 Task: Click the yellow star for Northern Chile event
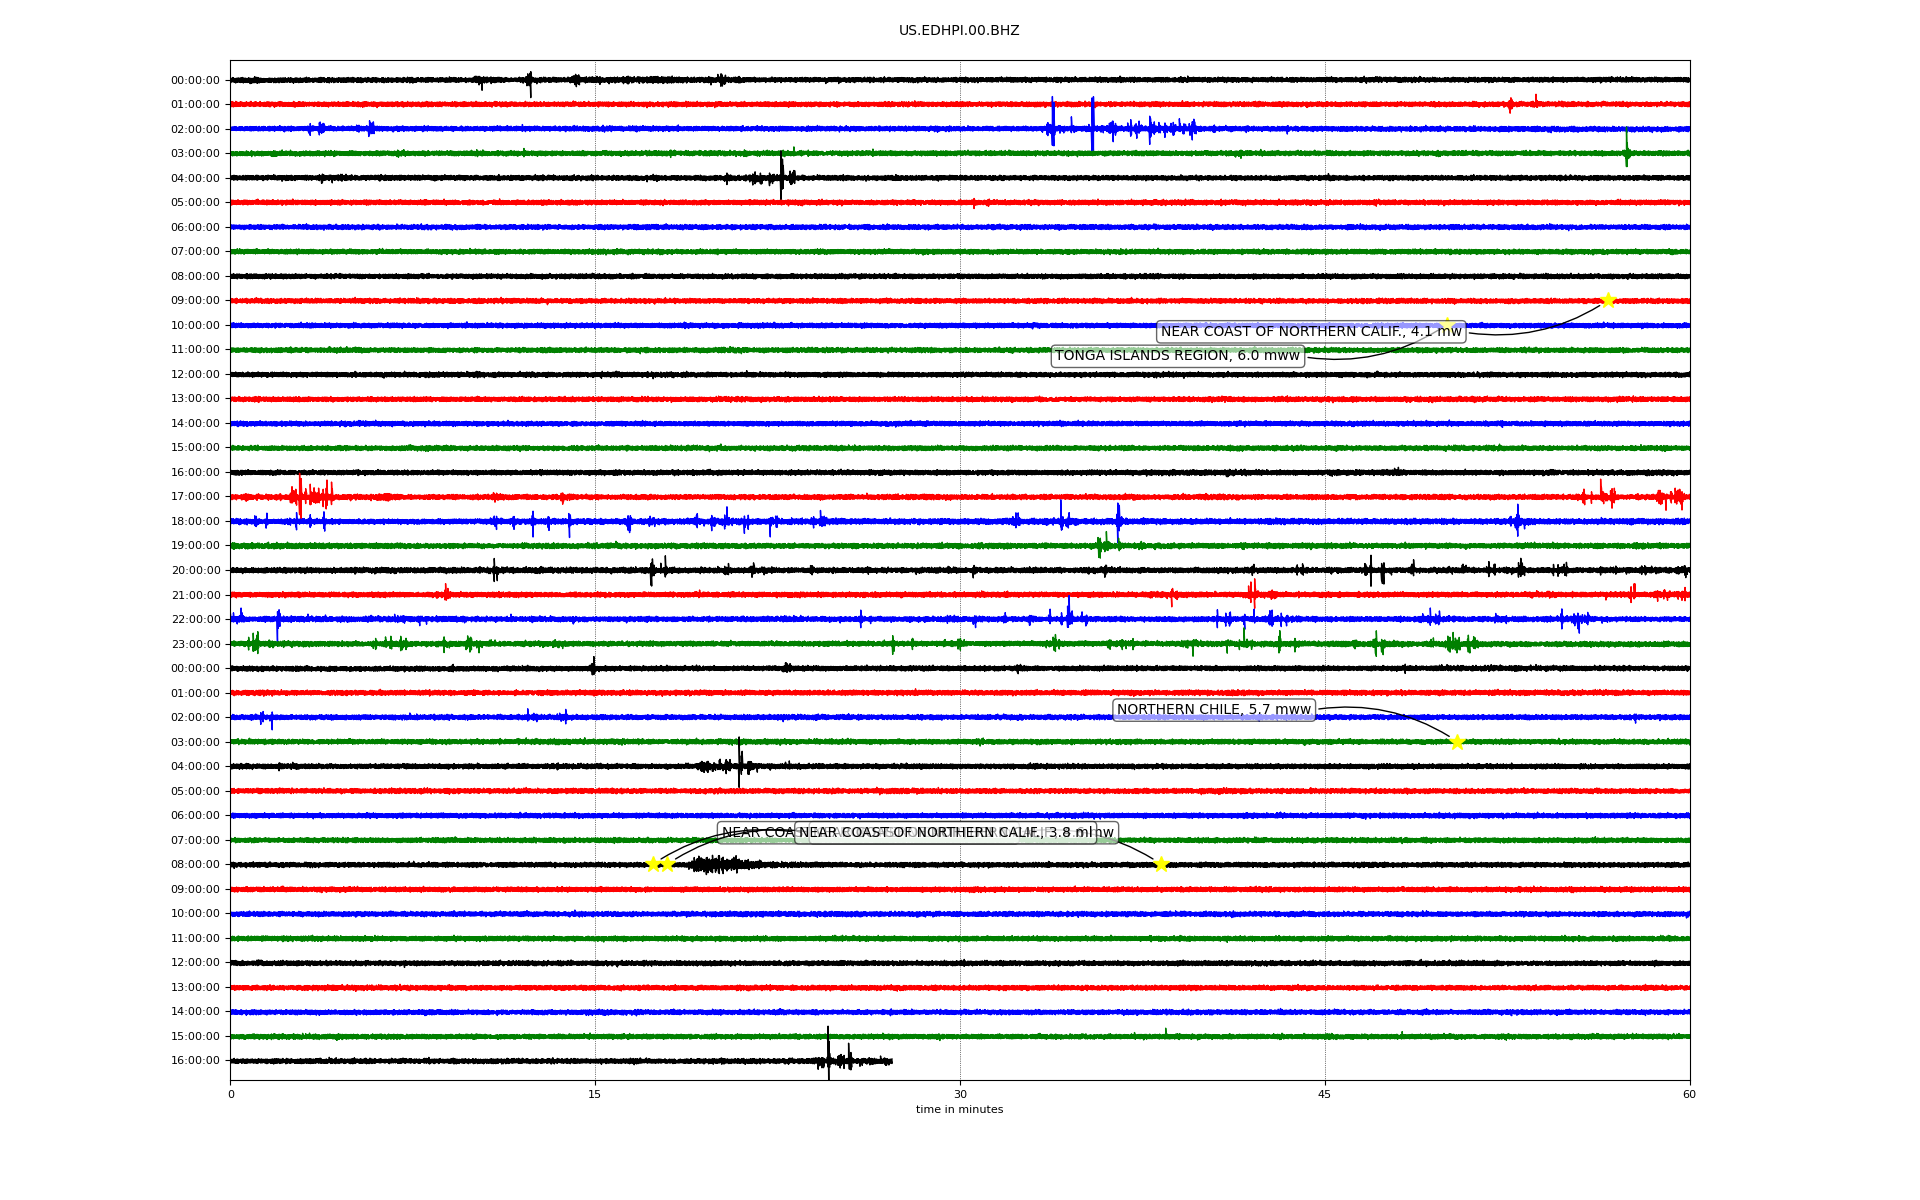pos(1457,742)
